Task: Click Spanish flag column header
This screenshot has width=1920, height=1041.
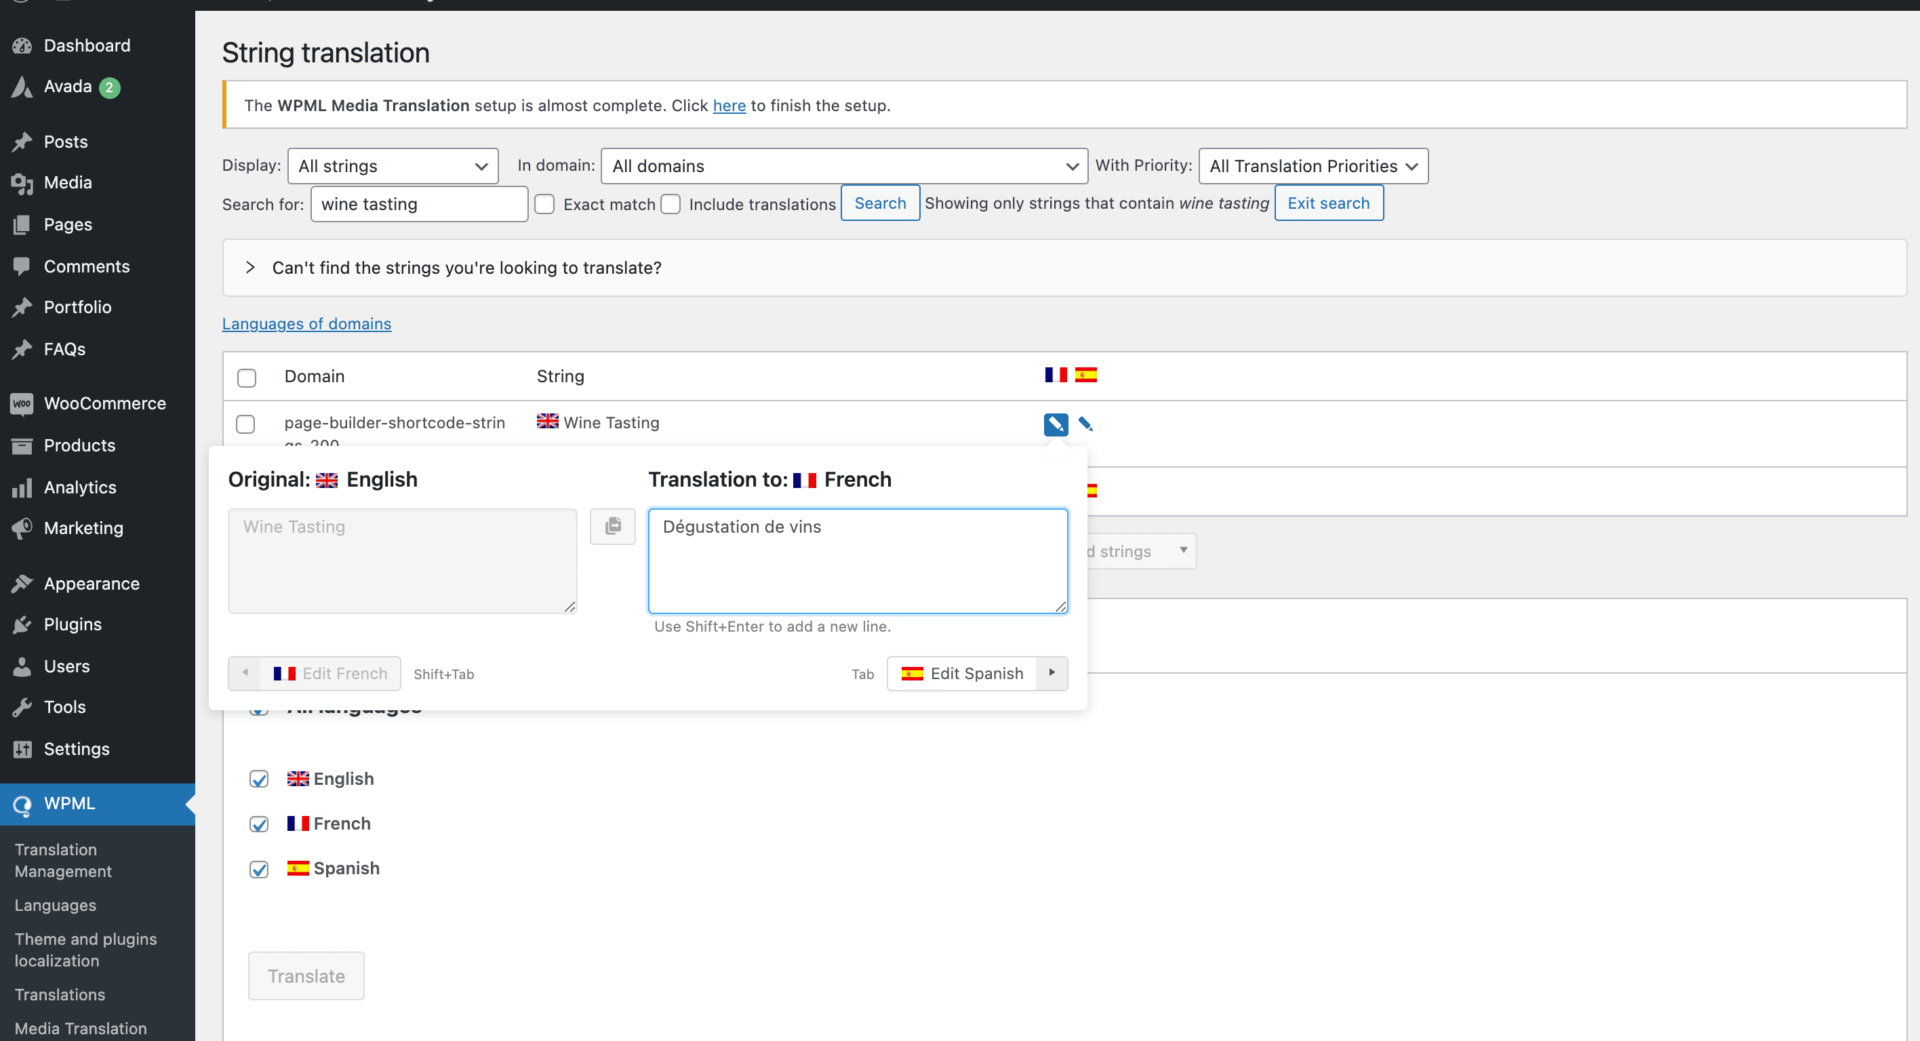Action: (1086, 375)
